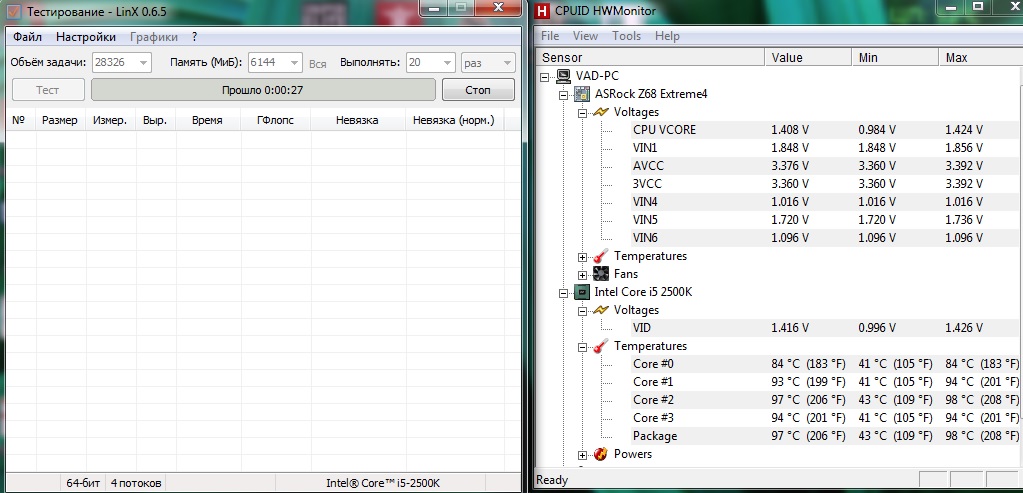Image resolution: width=1023 pixels, height=493 pixels.
Task: Click the Стоп button in LinX
Action: [x=478, y=90]
